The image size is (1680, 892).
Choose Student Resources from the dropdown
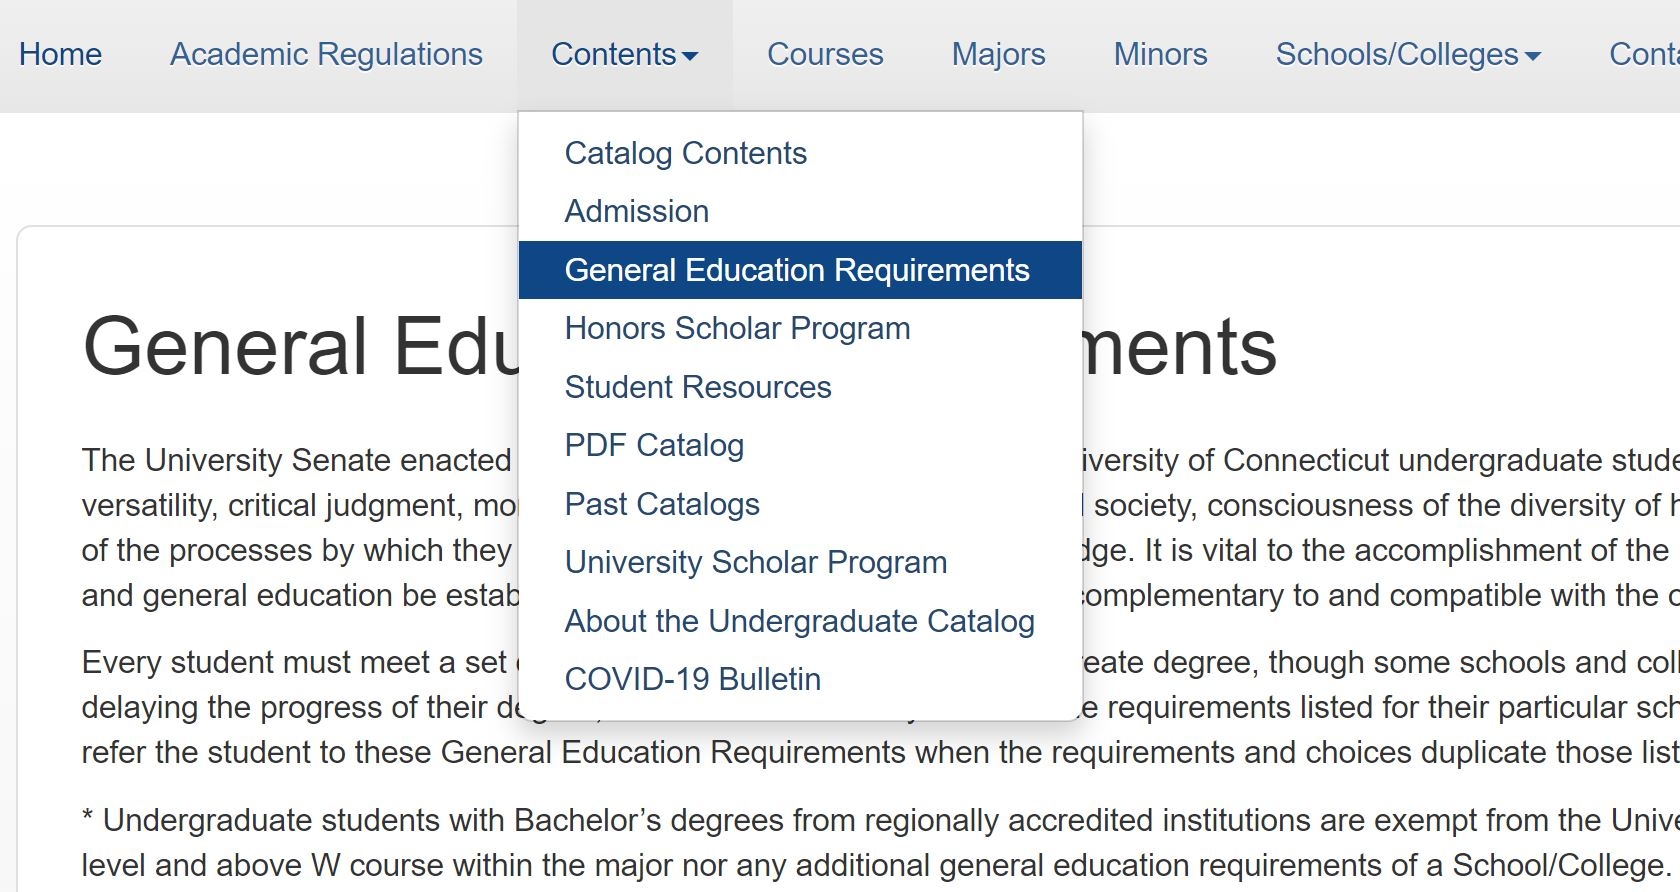pyautogui.click(x=697, y=387)
